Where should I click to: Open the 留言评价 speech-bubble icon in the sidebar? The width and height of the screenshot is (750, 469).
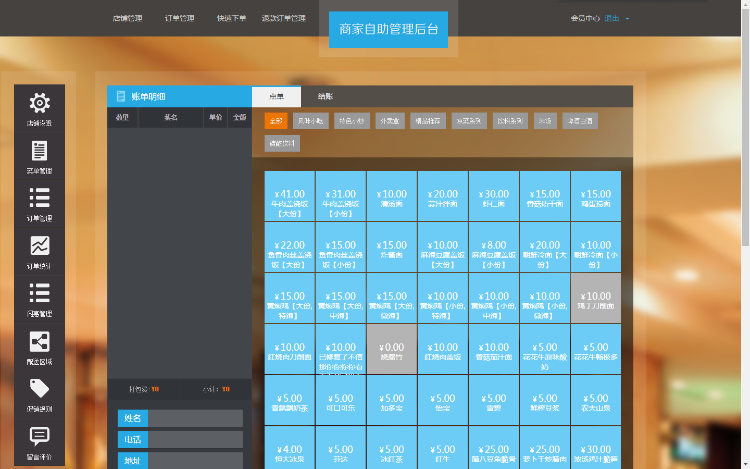pos(39,436)
